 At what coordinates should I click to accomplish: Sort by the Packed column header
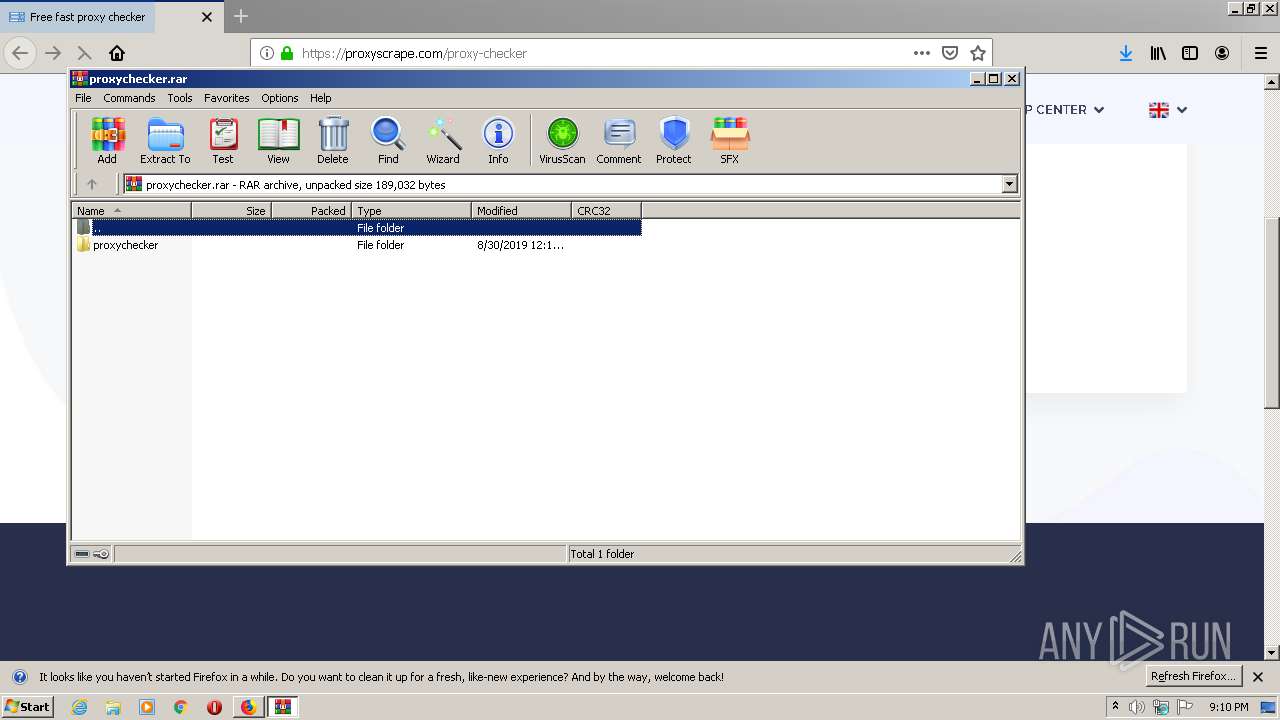coord(311,211)
